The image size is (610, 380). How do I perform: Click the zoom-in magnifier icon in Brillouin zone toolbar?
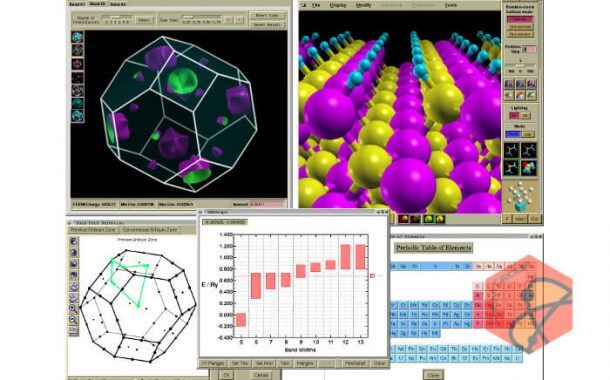[73, 309]
